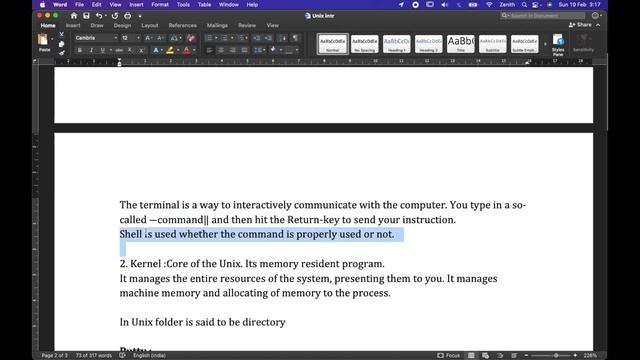This screenshot has height=360, width=640.
Task: Apply the Heading 1 style
Action: pos(397,44)
